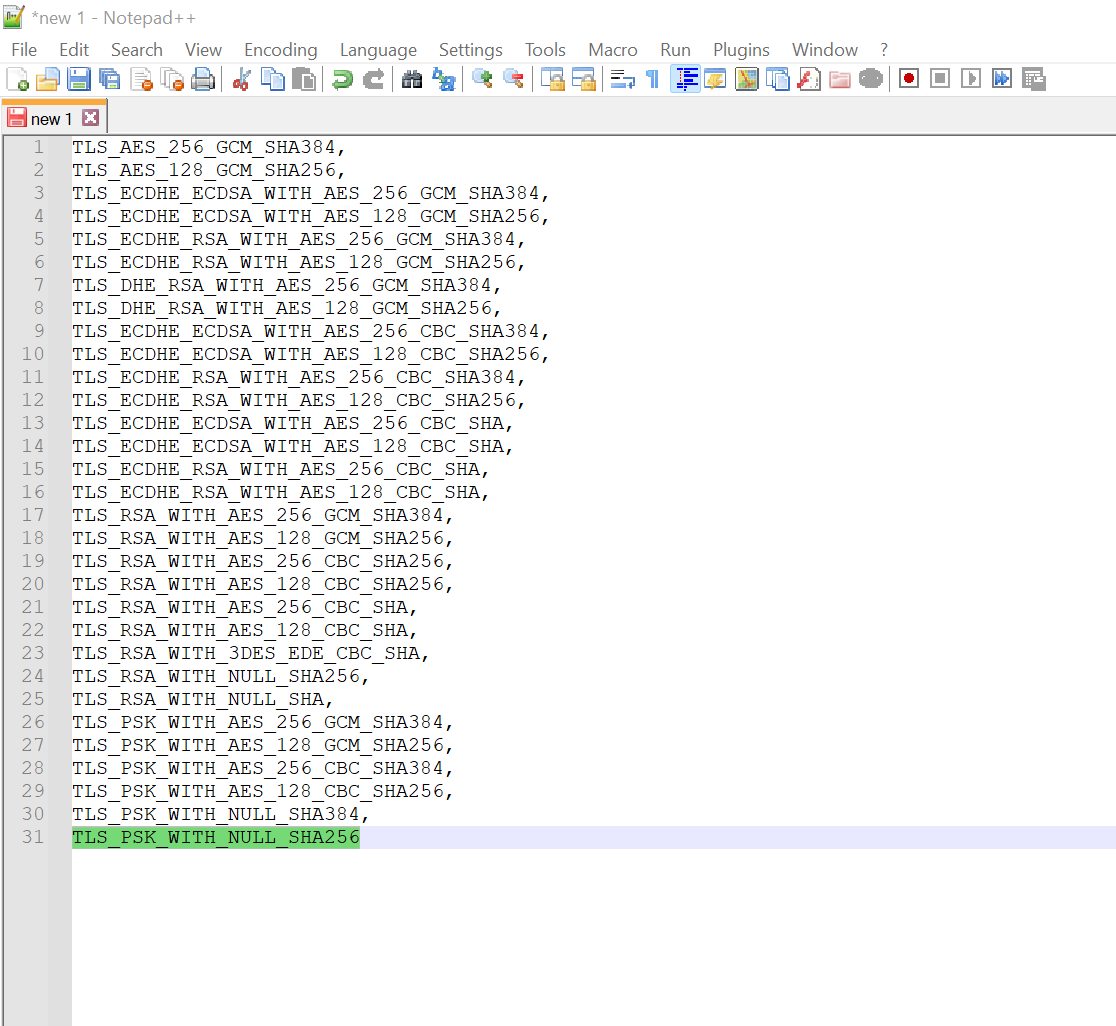Open the Document Map panel icon
1116x1026 pixels.
(746, 78)
